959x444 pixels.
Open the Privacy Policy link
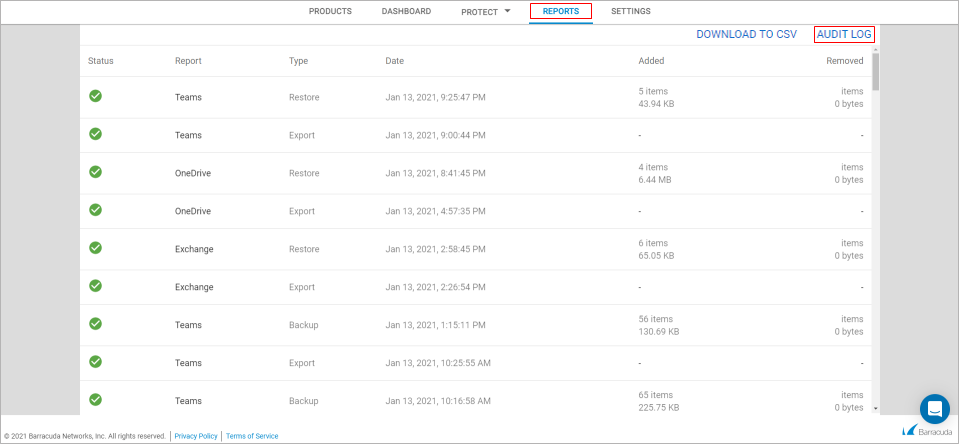tap(196, 436)
